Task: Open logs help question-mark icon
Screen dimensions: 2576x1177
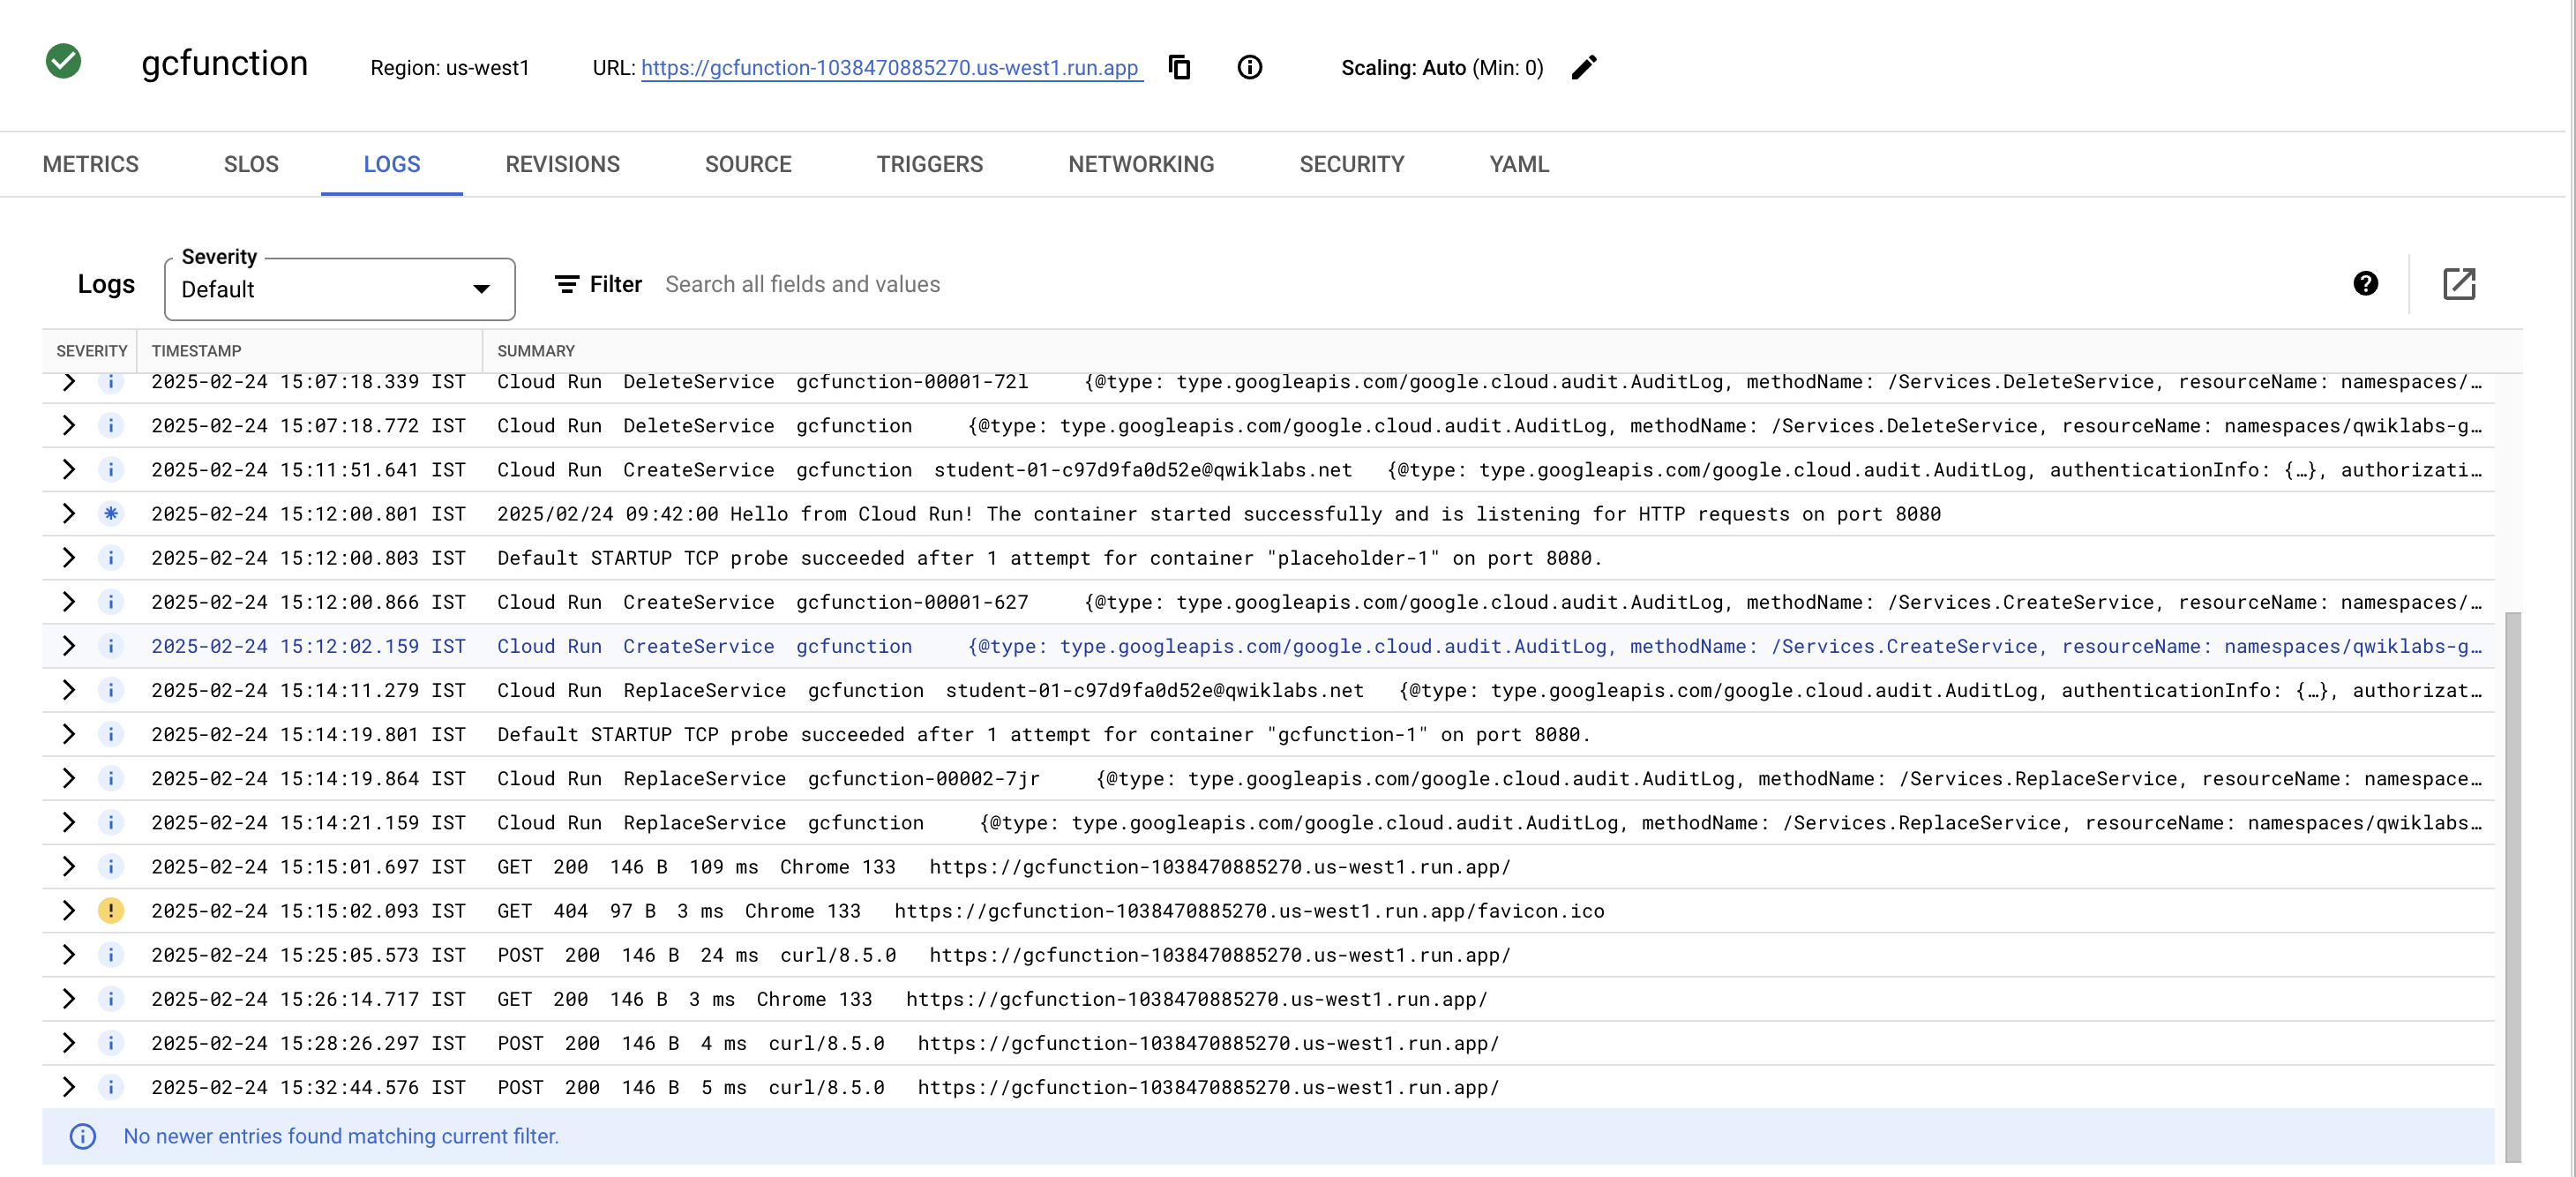Action: coord(2365,284)
